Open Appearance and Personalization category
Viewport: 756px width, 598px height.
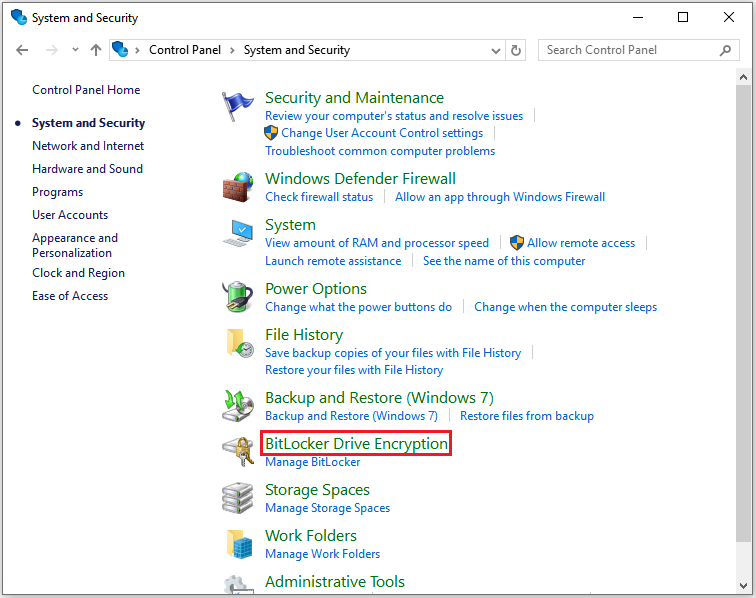75,245
